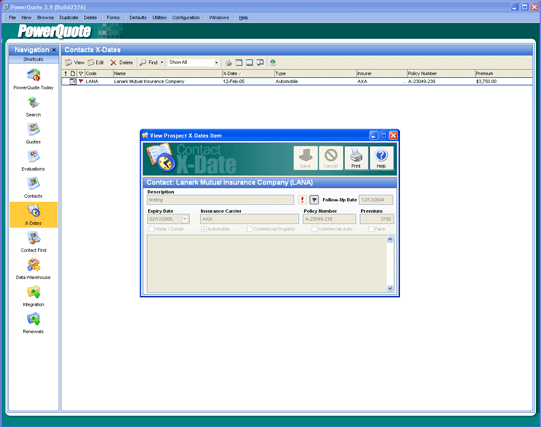Click the Insurance Carrier field AXA

click(249, 219)
